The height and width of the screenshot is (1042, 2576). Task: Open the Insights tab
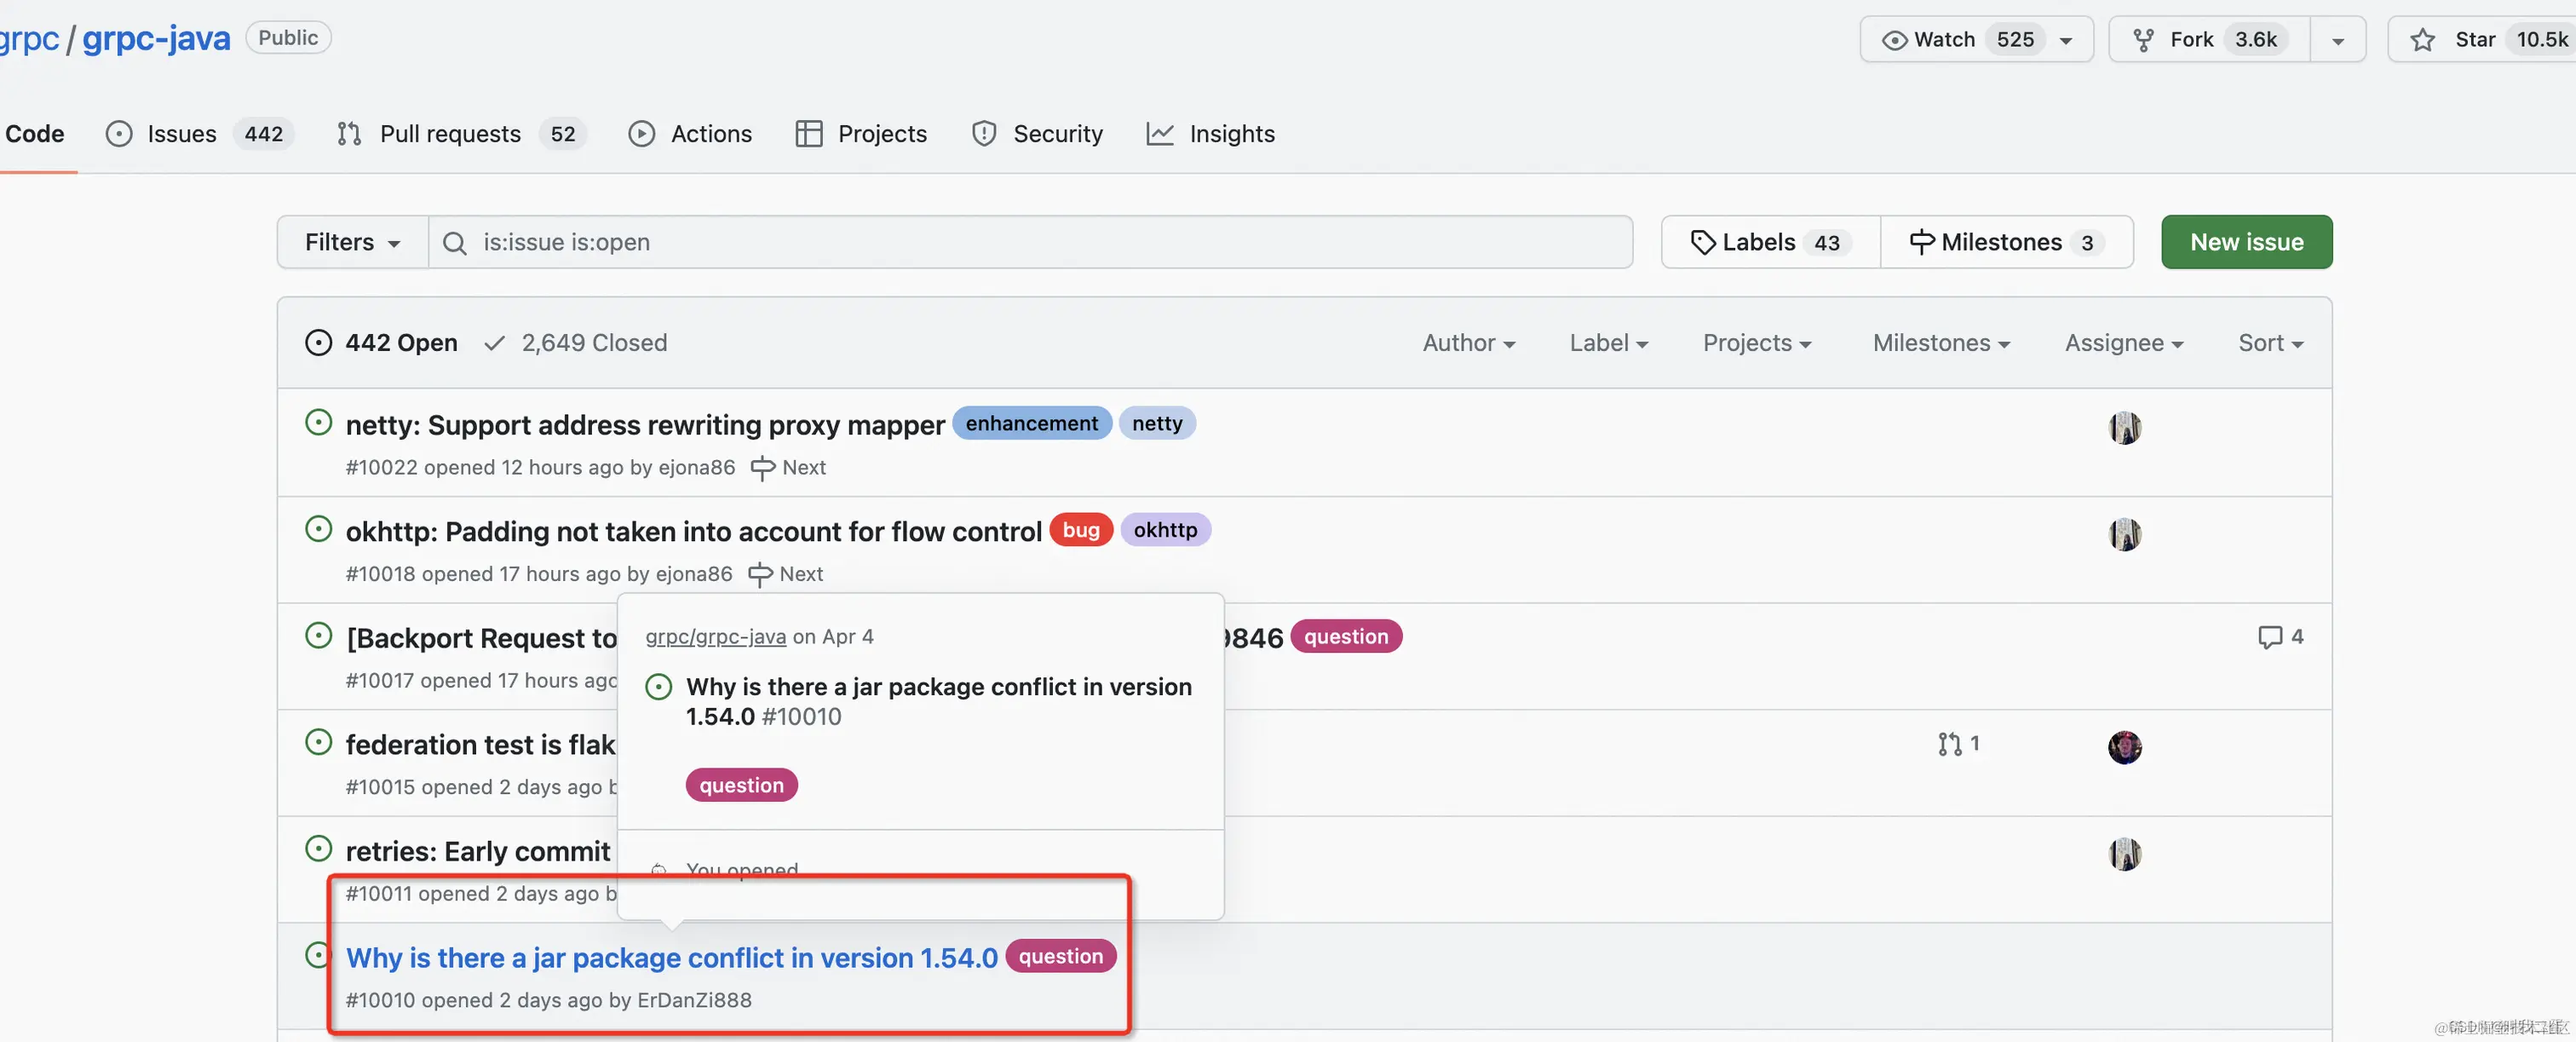[x=1231, y=134]
